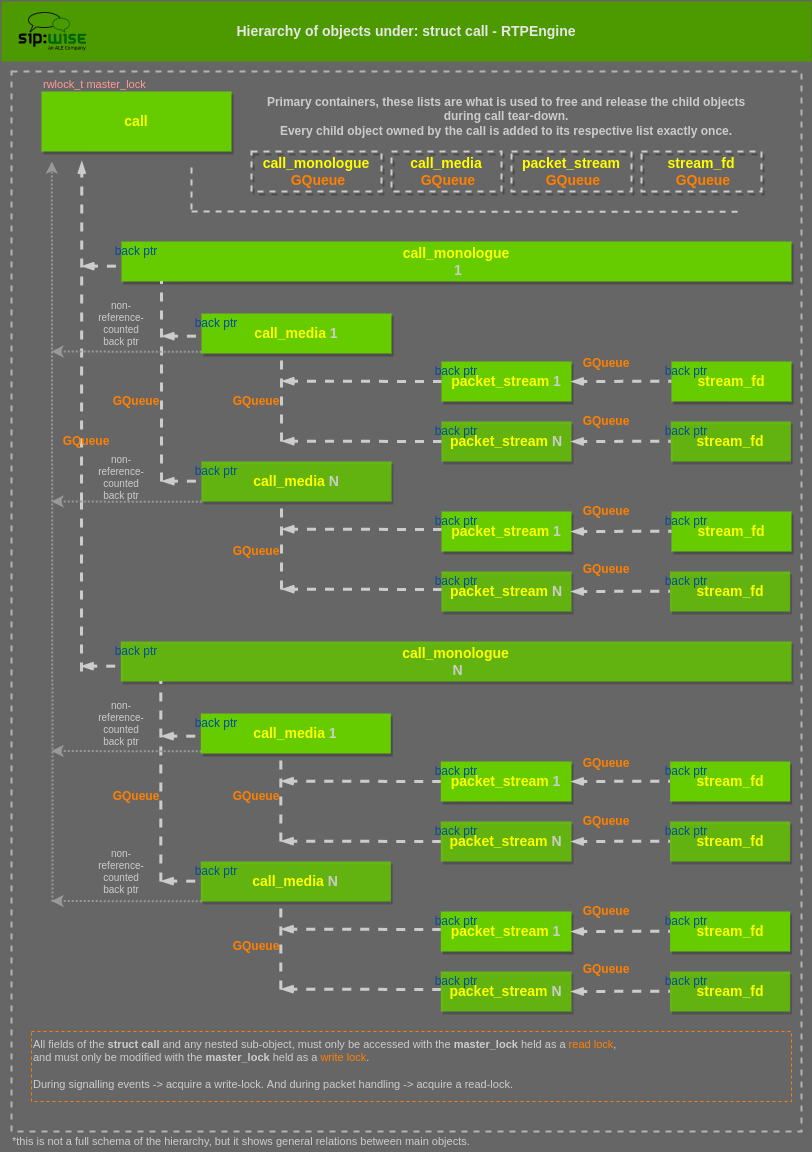This screenshot has width=812, height=1152.
Task: Select the call_monologue GQueue dashed container
Action: pos(316,171)
